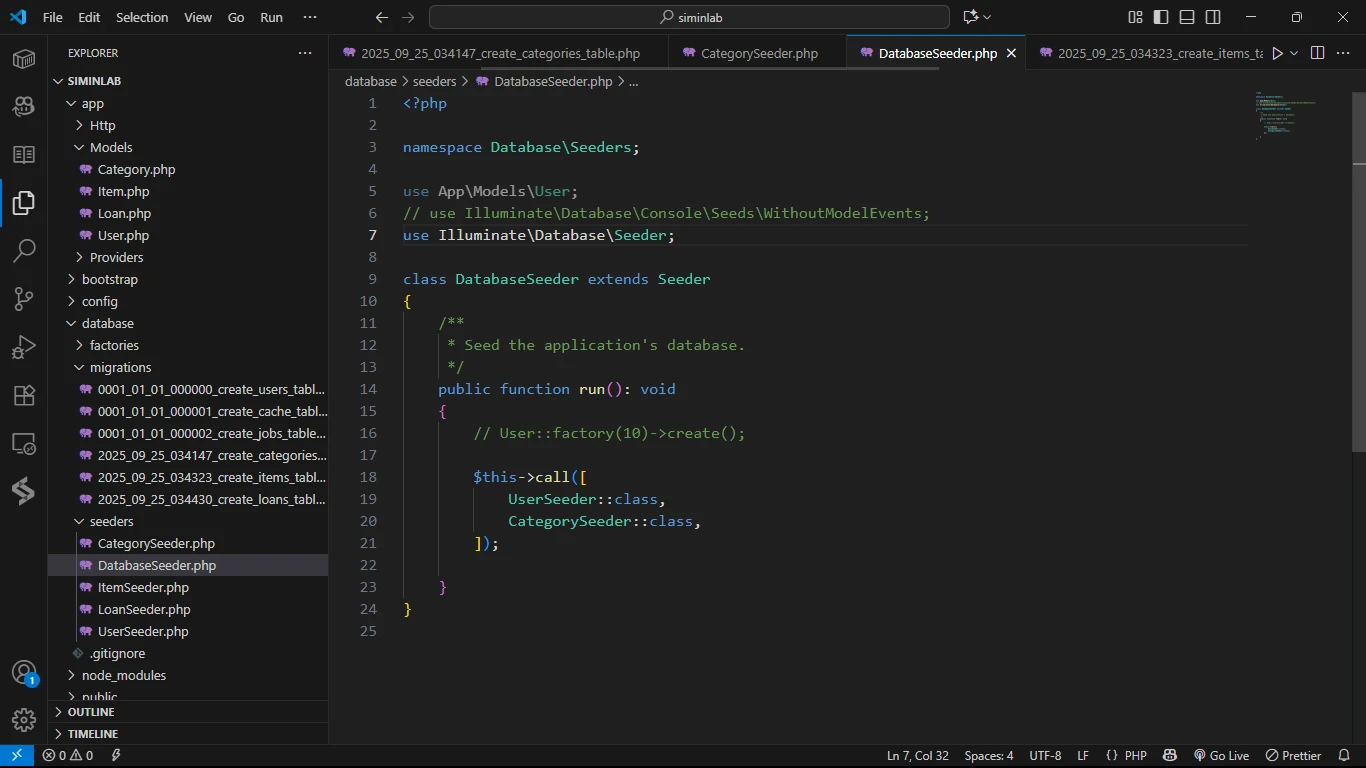Collapse the migrations folder
The height and width of the screenshot is (768, 1366).
pyautogui.click(x=120, y=367)
